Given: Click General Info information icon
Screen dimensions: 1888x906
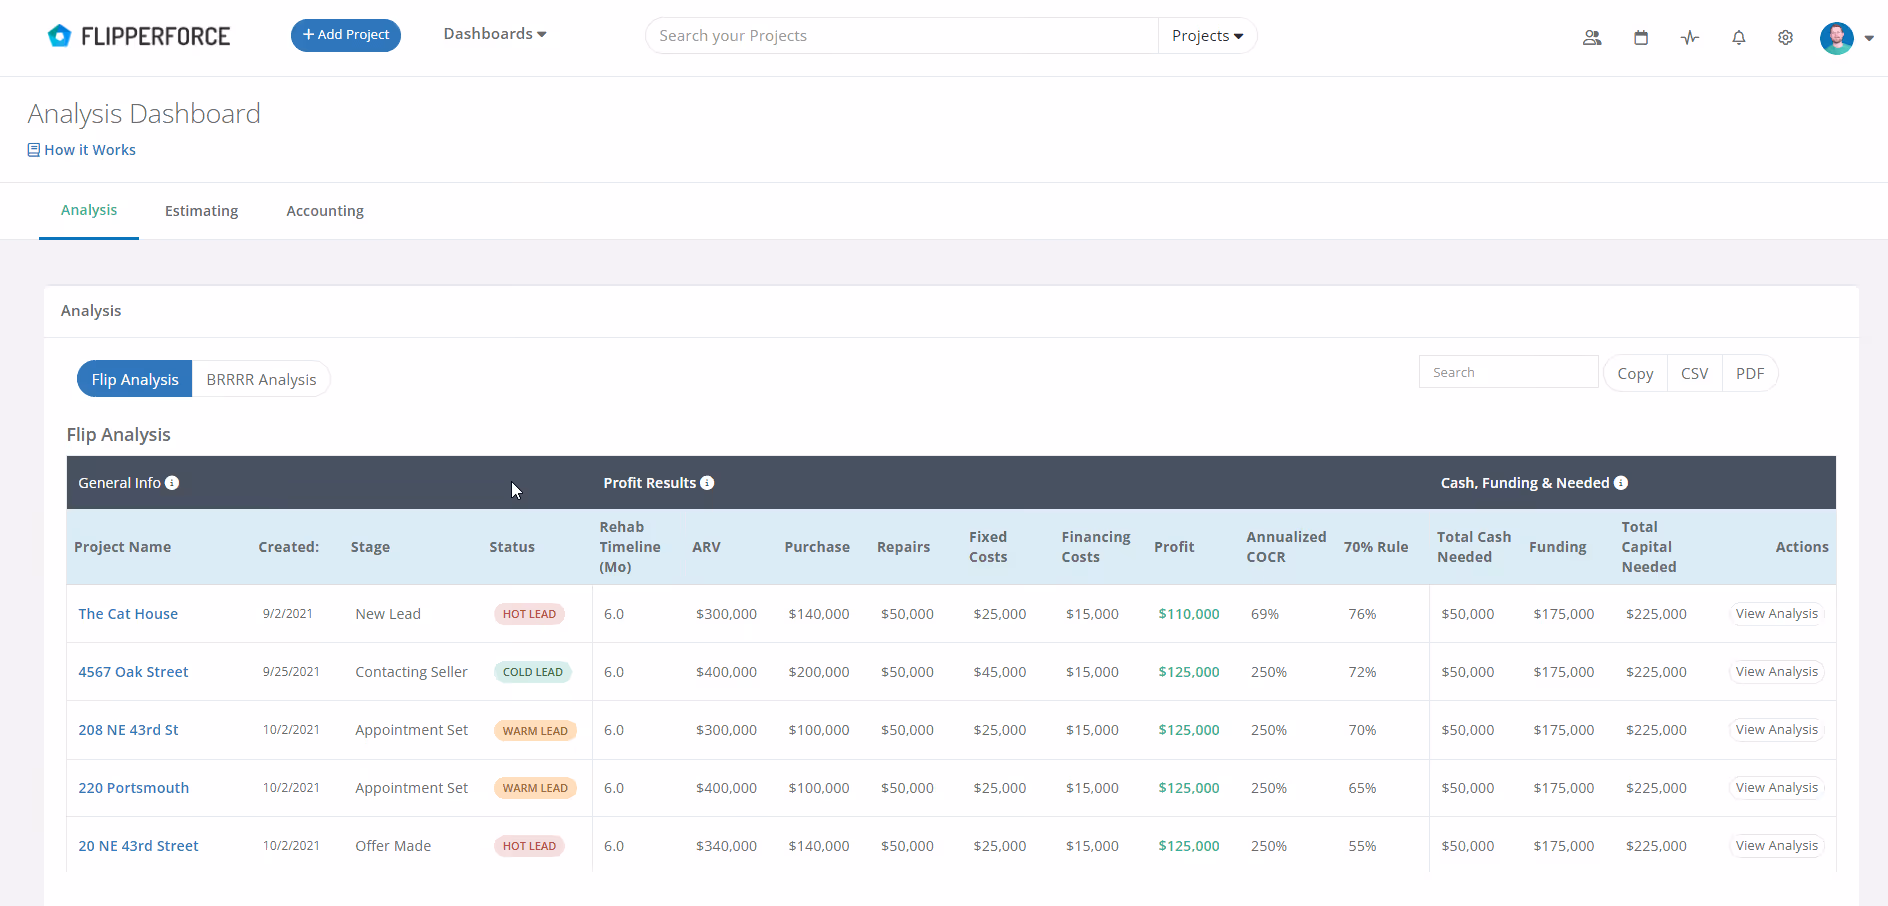Looking at the screenshot, I should [x=172, y=483].
